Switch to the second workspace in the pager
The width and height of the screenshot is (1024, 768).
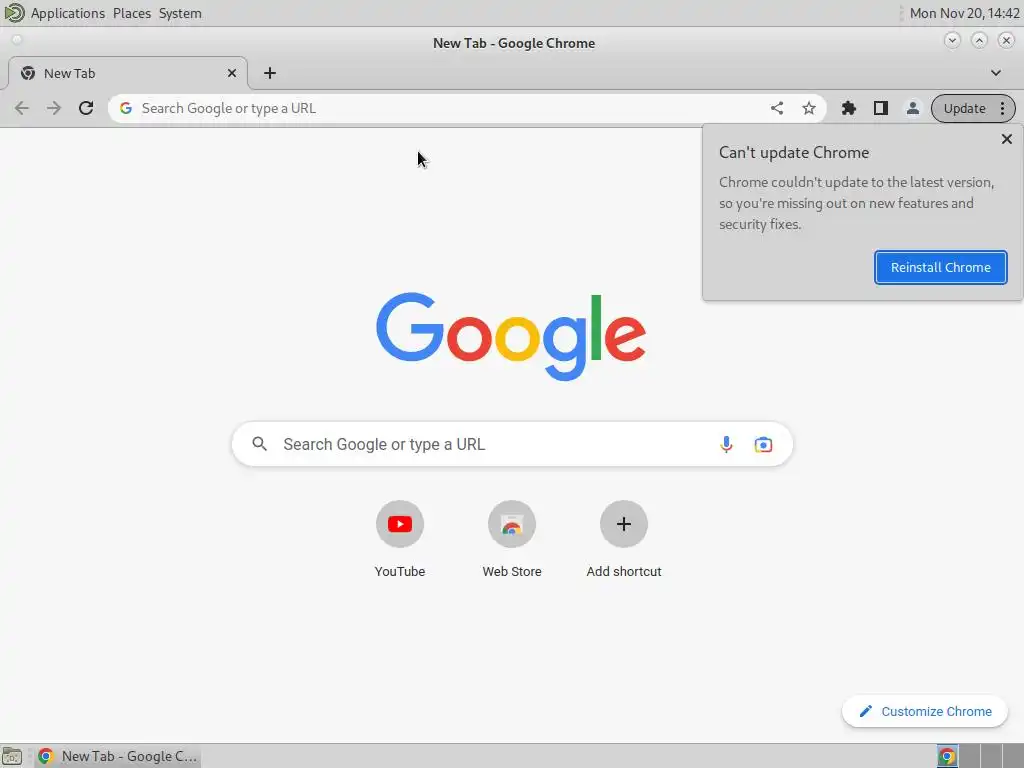(968, 756)
